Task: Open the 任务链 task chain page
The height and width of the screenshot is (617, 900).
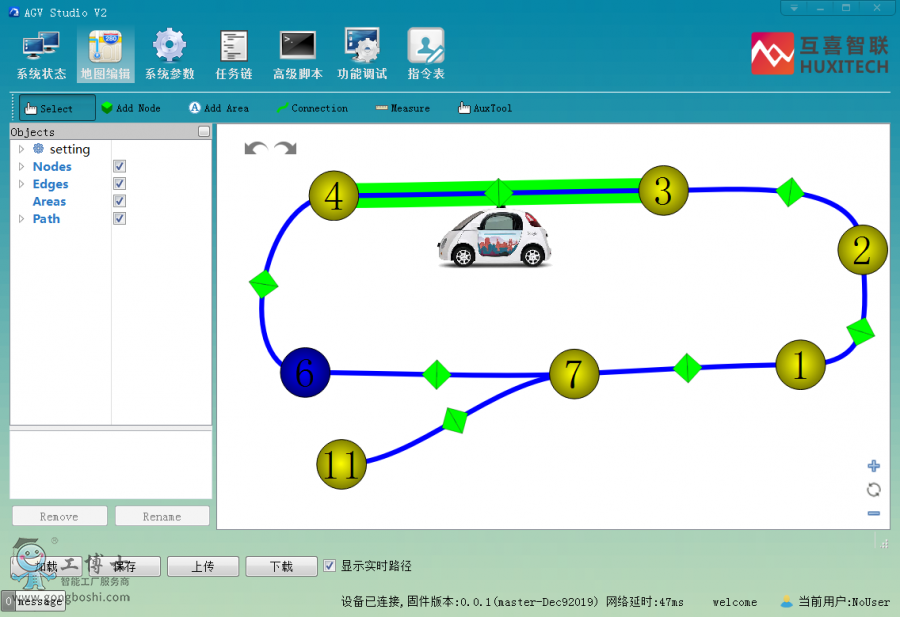Action: pos(233,54)
